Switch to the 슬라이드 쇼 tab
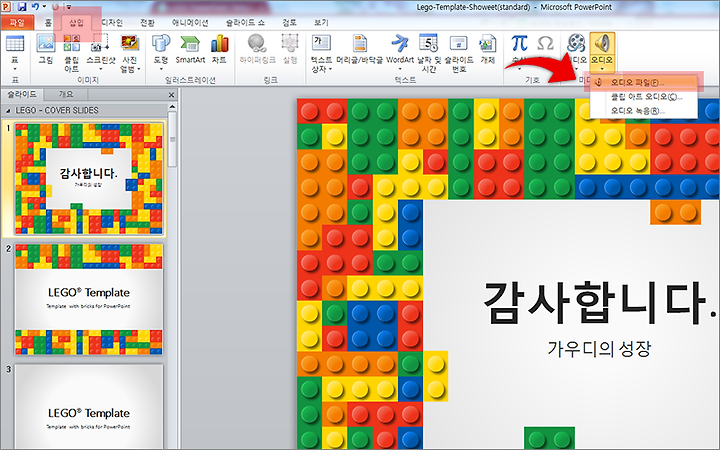The width and height of the screenshot is (720, 450). click(x=245, y=22)
